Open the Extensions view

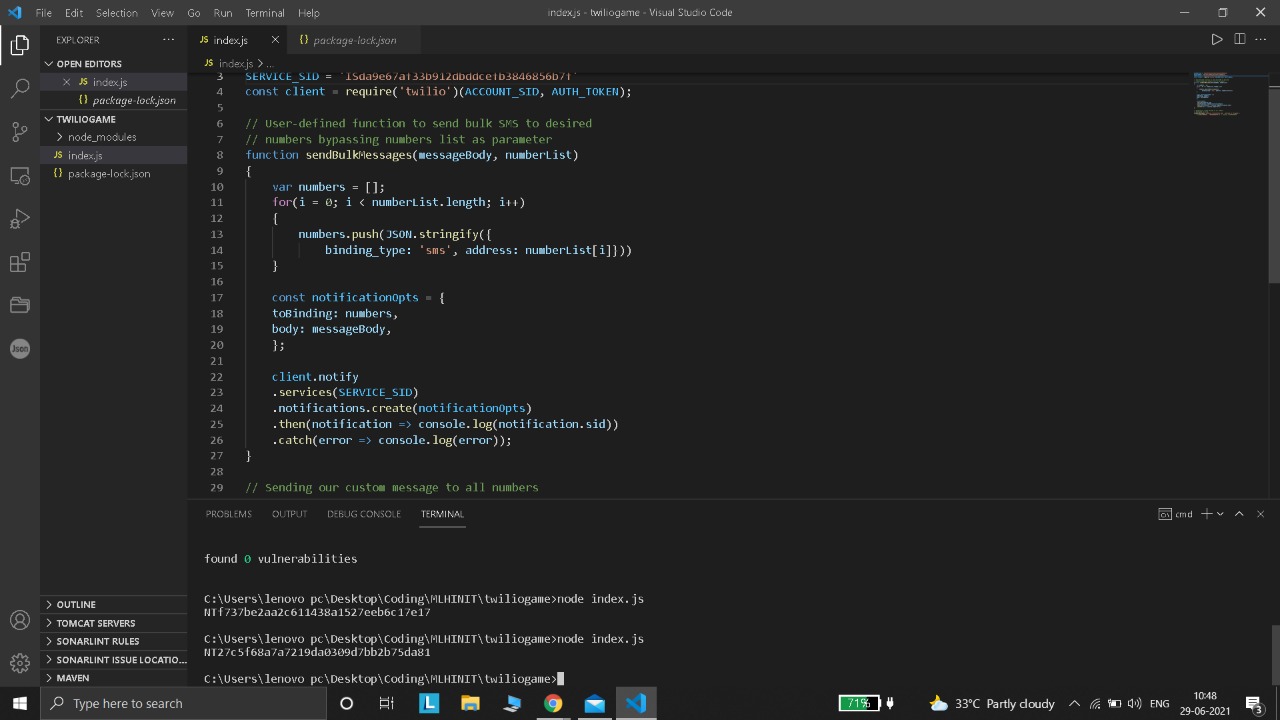[x=19, y=262]
